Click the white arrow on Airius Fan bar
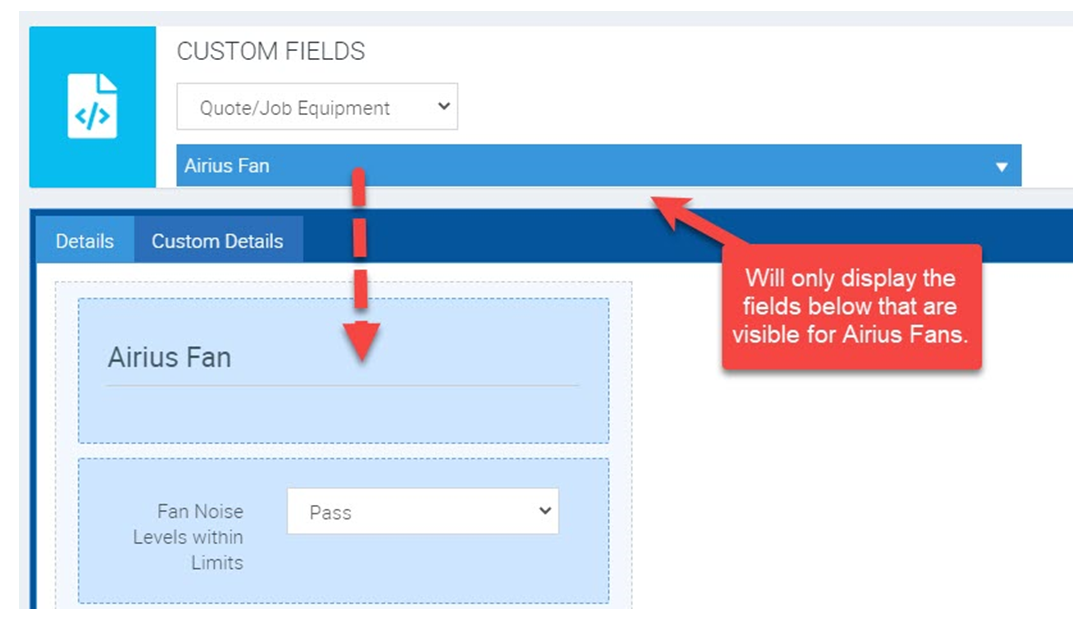Screen dimensions: 1085x625 [x=1001, y=167]
